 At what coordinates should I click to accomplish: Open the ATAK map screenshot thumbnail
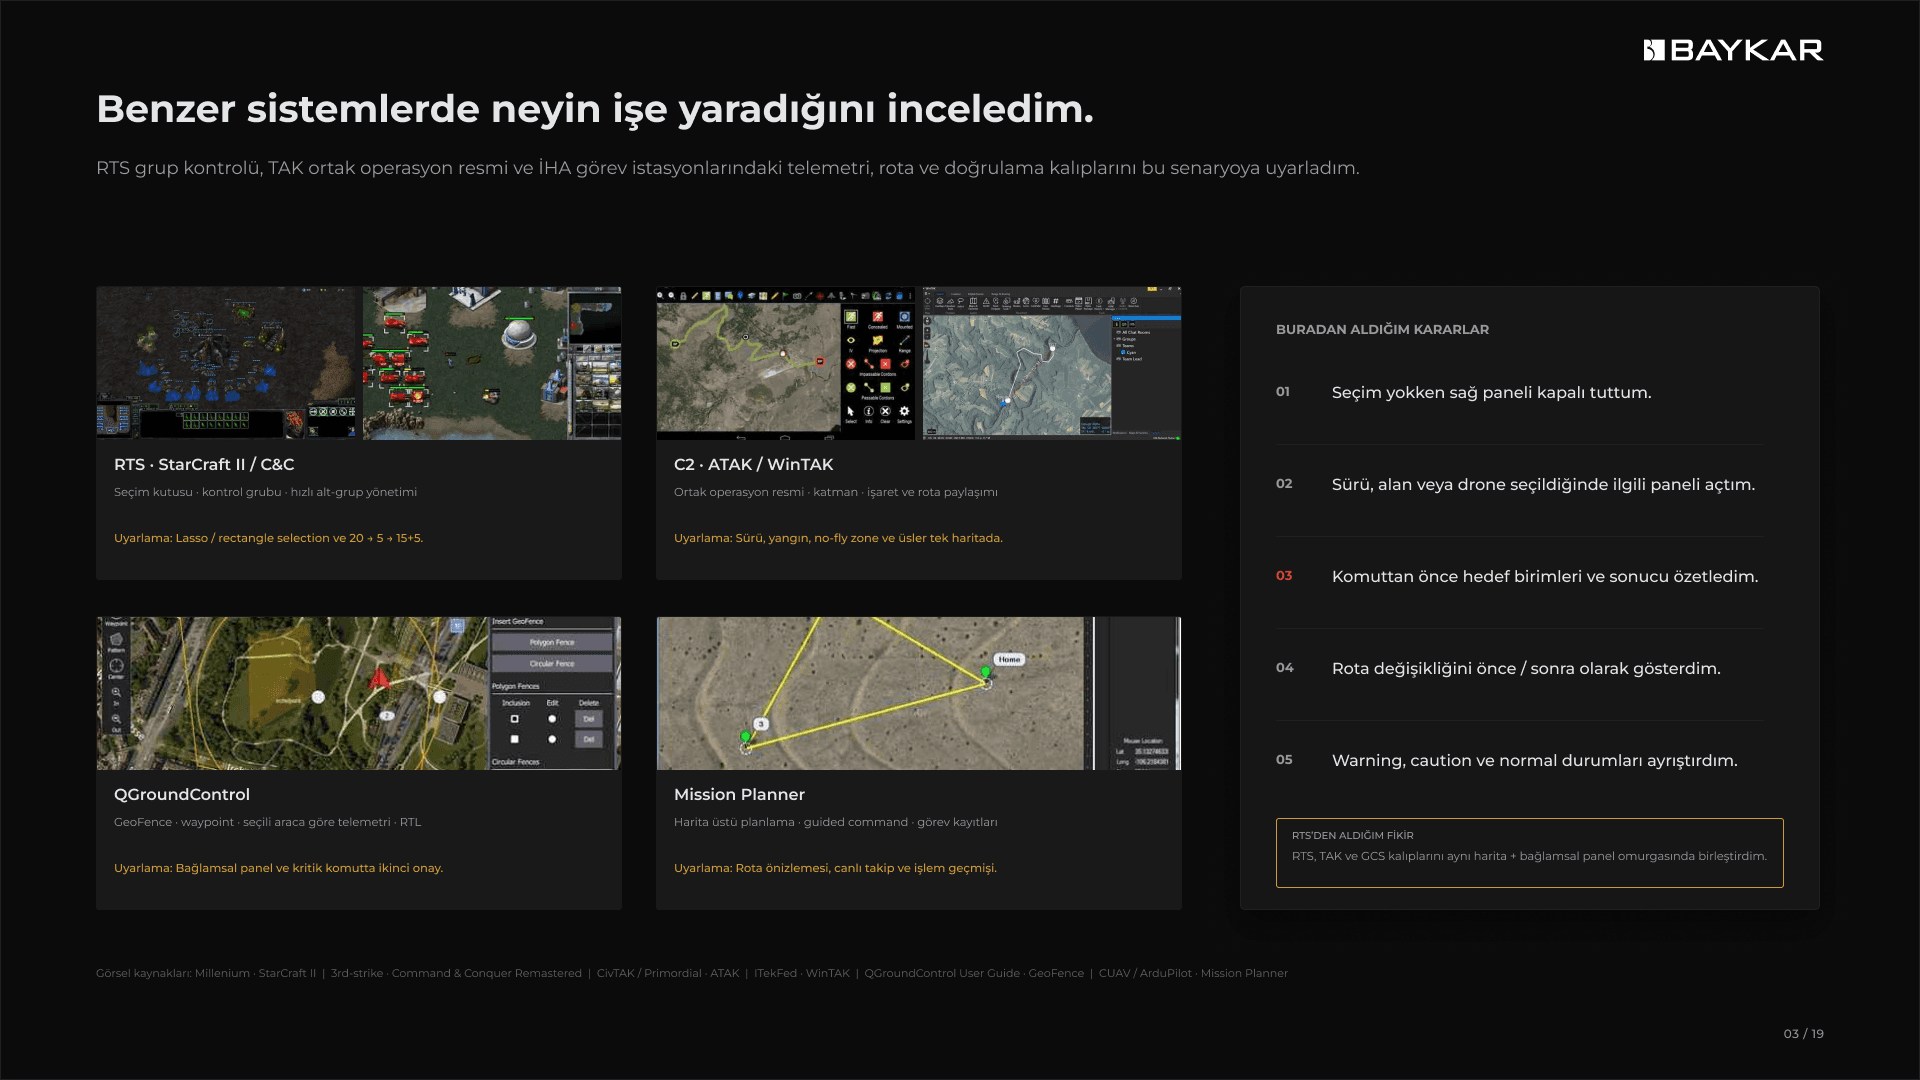786,363
